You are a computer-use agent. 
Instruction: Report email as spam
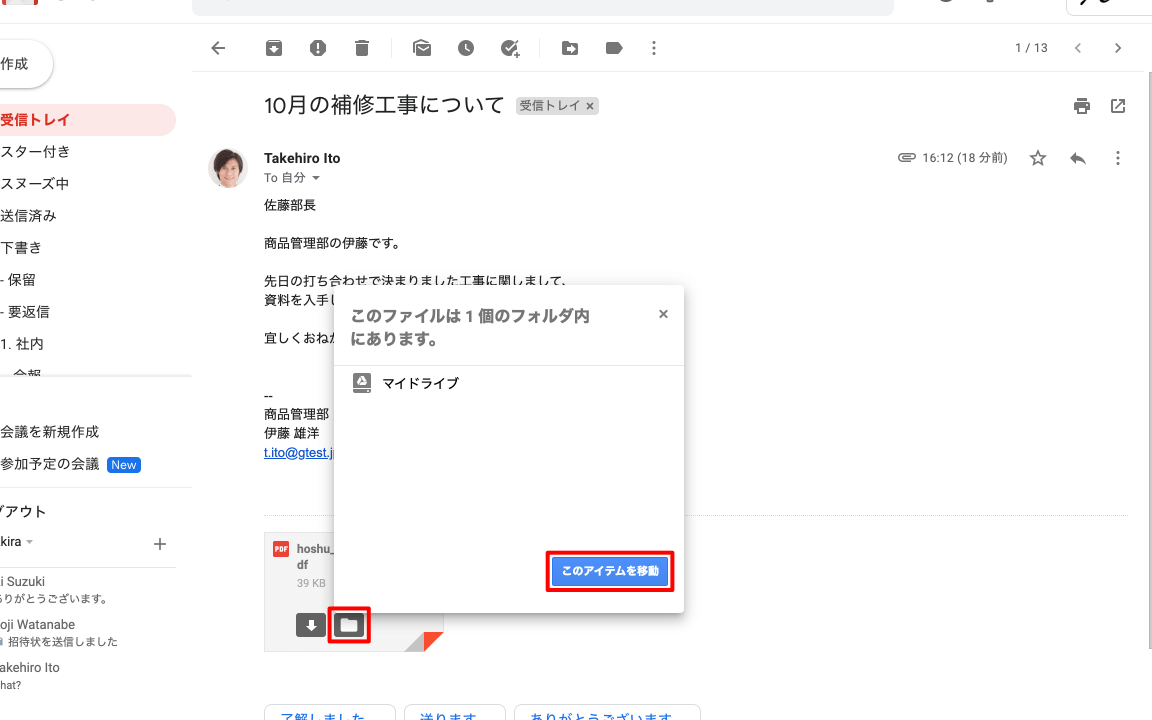317,48
